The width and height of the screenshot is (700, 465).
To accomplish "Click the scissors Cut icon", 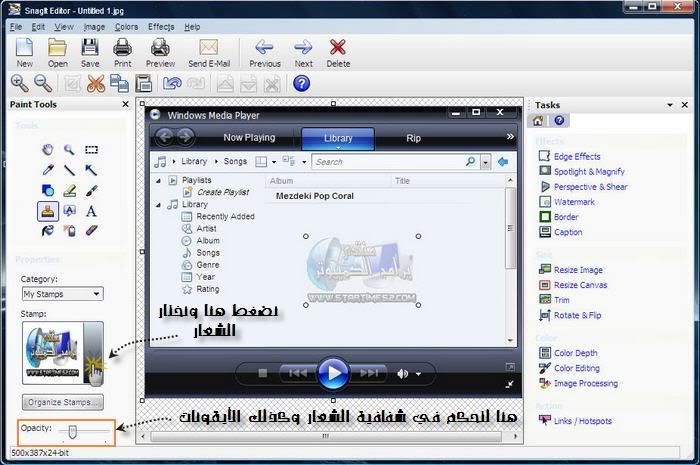I will [x=96, y=83].
